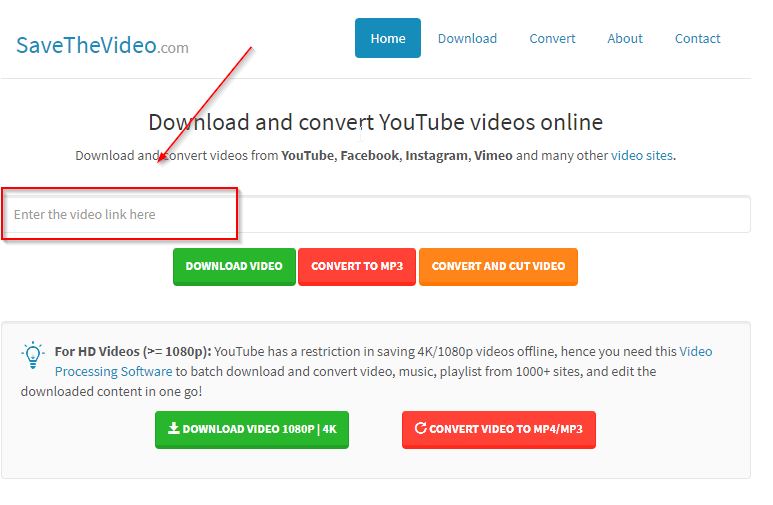Click the Convert to MP3 button
The height and width of the screenshot is (505, 773).
(357, 266)
